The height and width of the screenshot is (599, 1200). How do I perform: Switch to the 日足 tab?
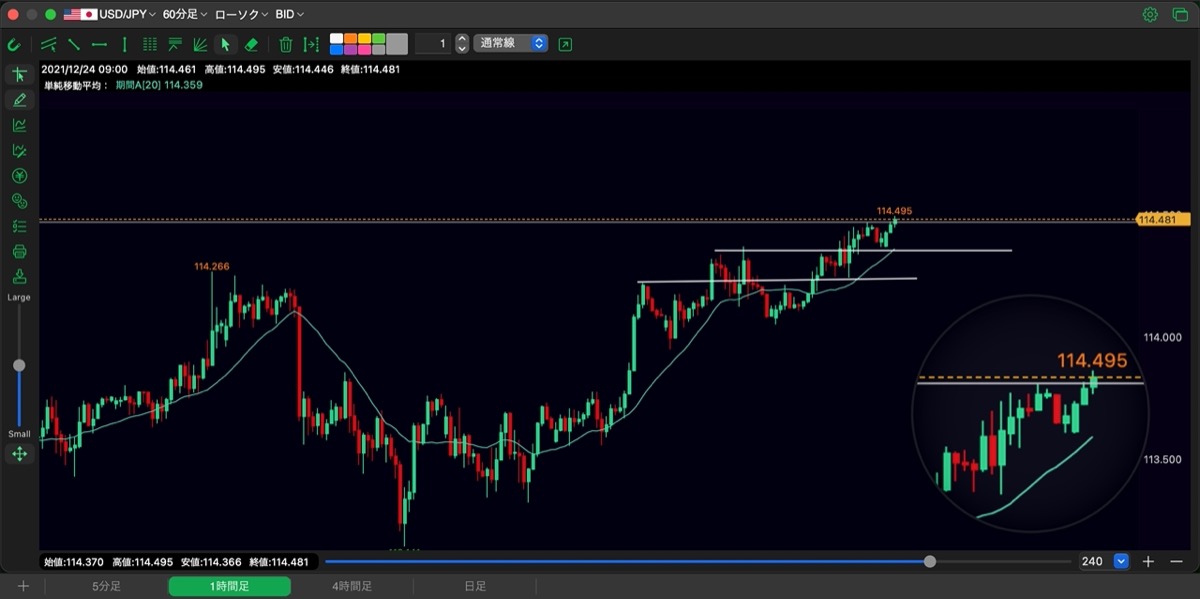tap(475, 587)
